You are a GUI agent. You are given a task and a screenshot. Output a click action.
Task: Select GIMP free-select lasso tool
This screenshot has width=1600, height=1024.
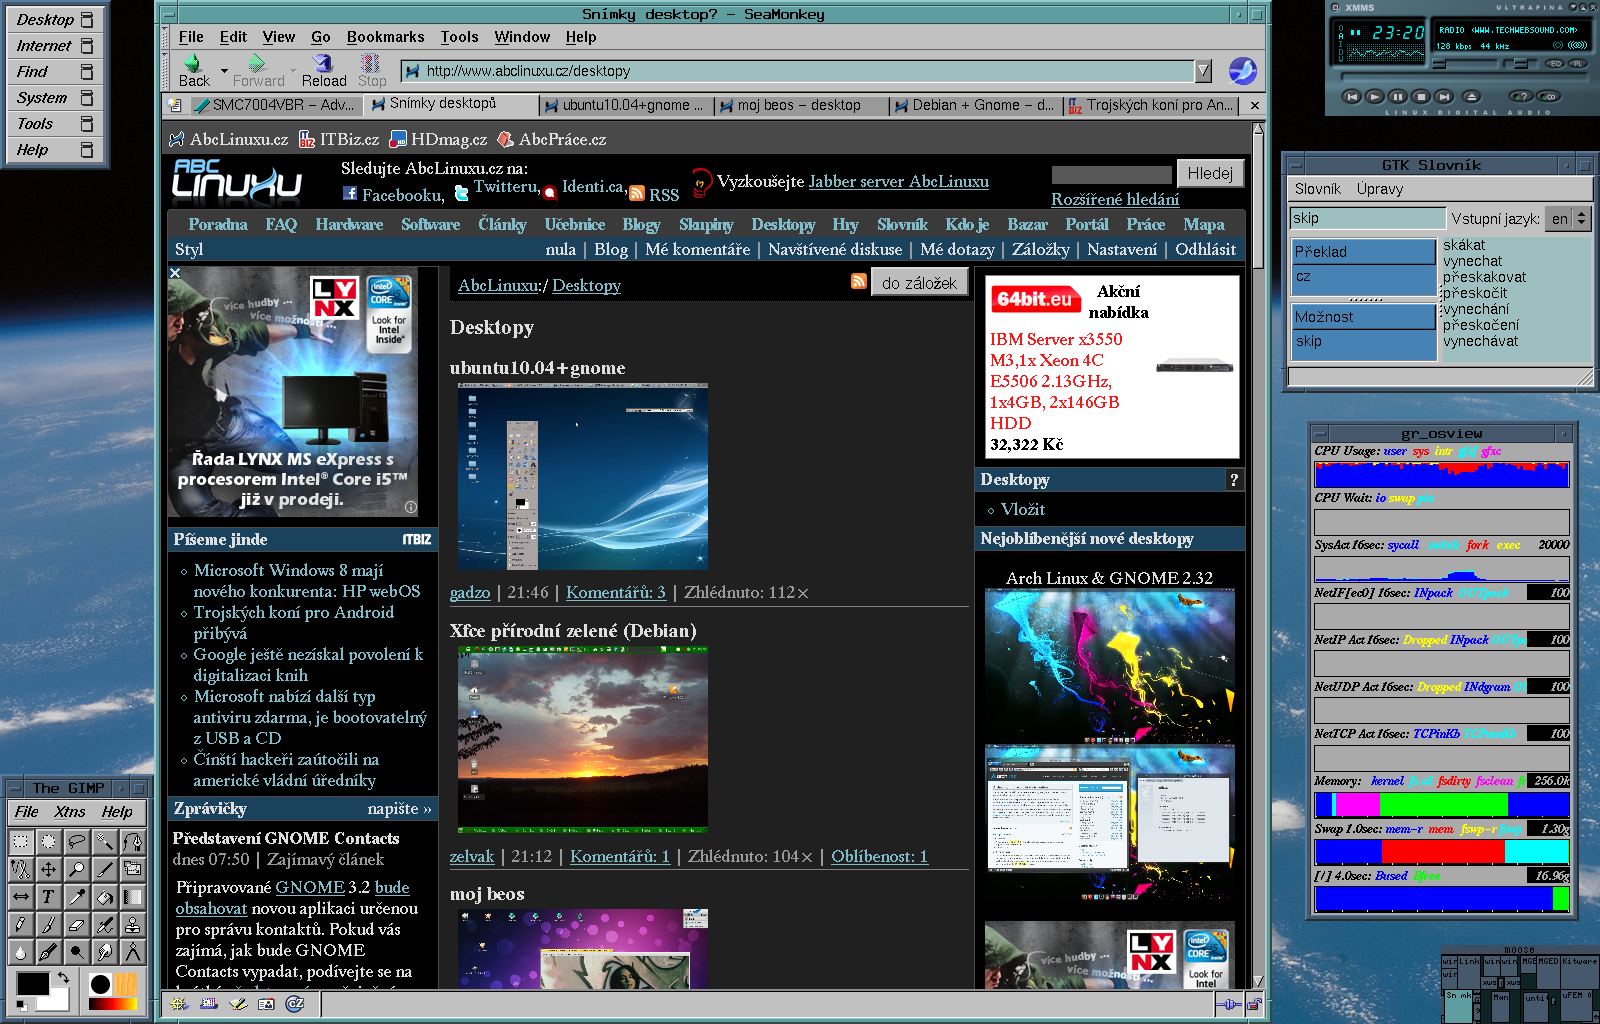[77, 842]
